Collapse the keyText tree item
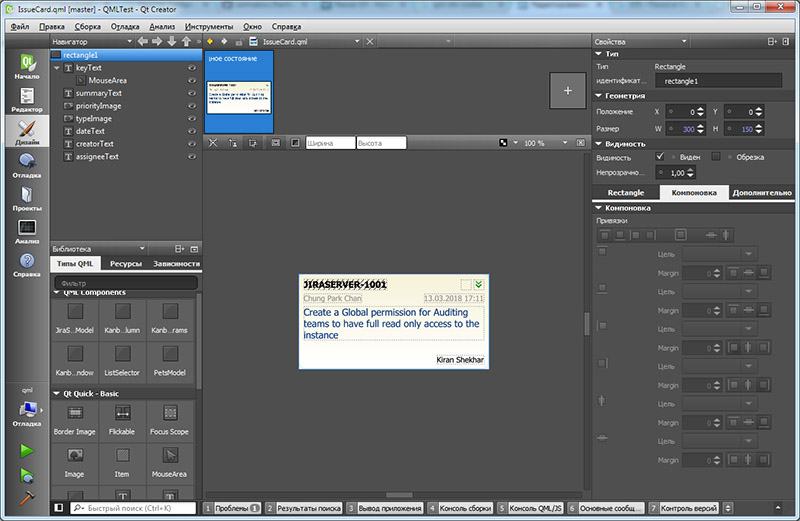 click(x=57, y=68)
